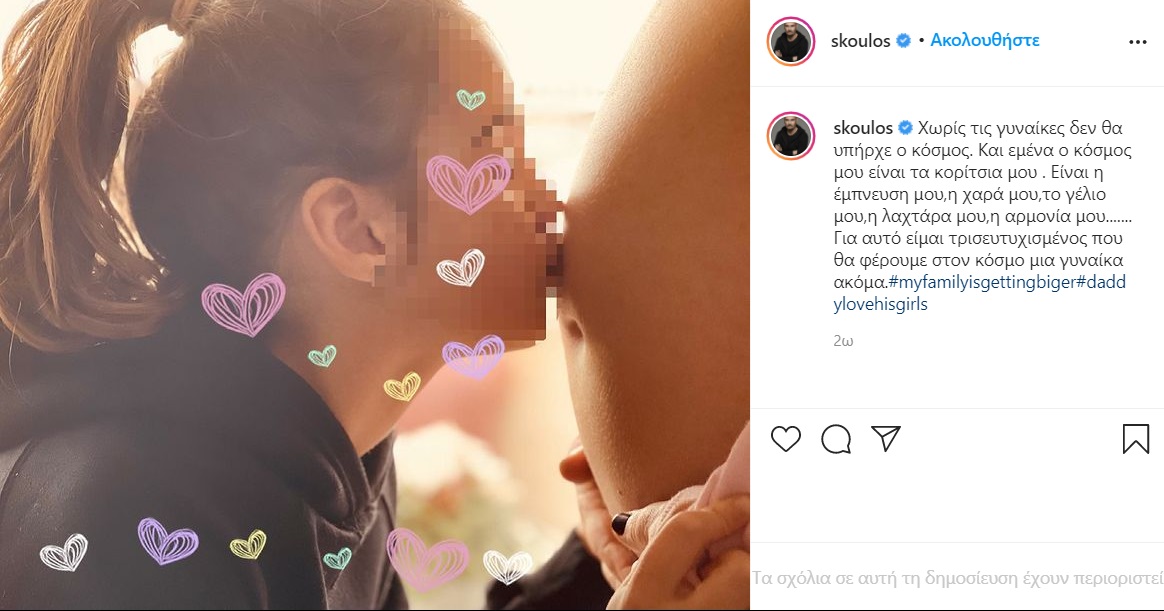Open the skoulos username in the caption
The width and height of the screenshot is (1164, 611).
click(x=863, y=128)
